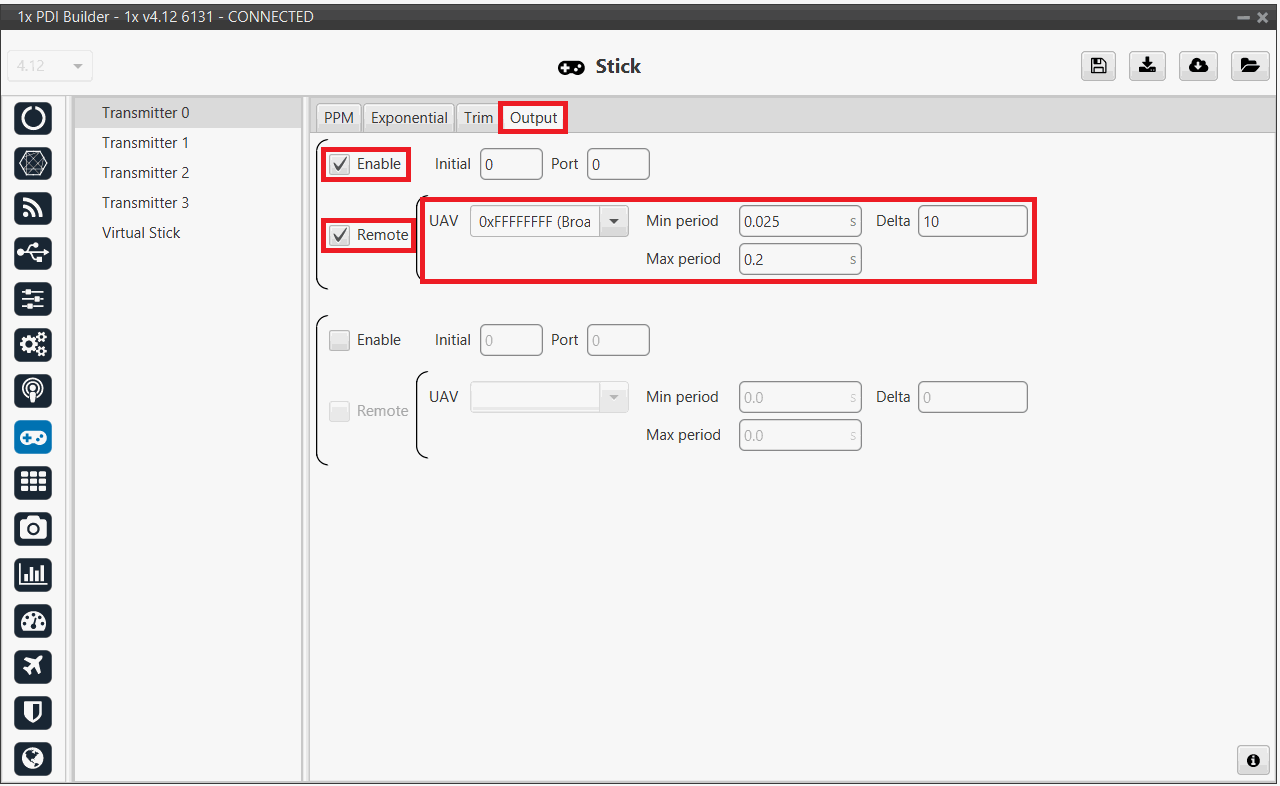Click the Min period field showing 0.025
The image size is (1280, 786).
(792, 221)
